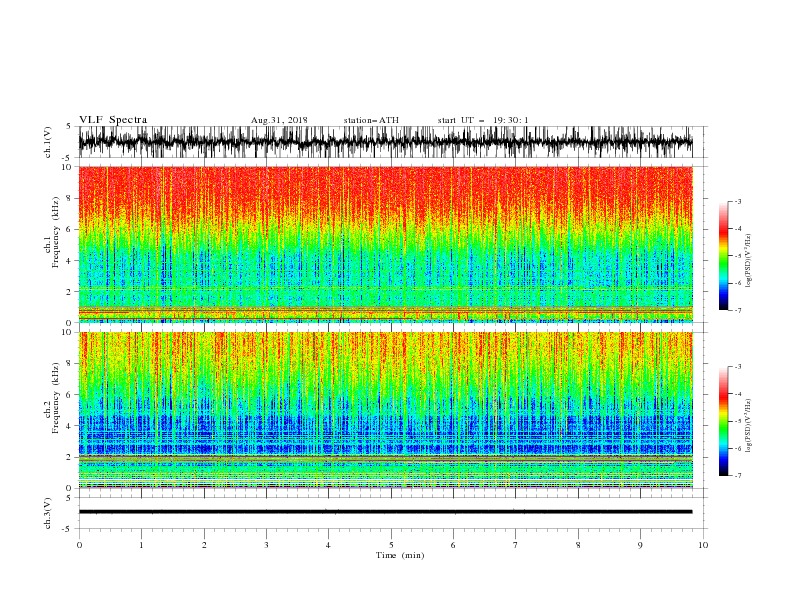Click the time axis tick label "5"

[x=391, y=545]
